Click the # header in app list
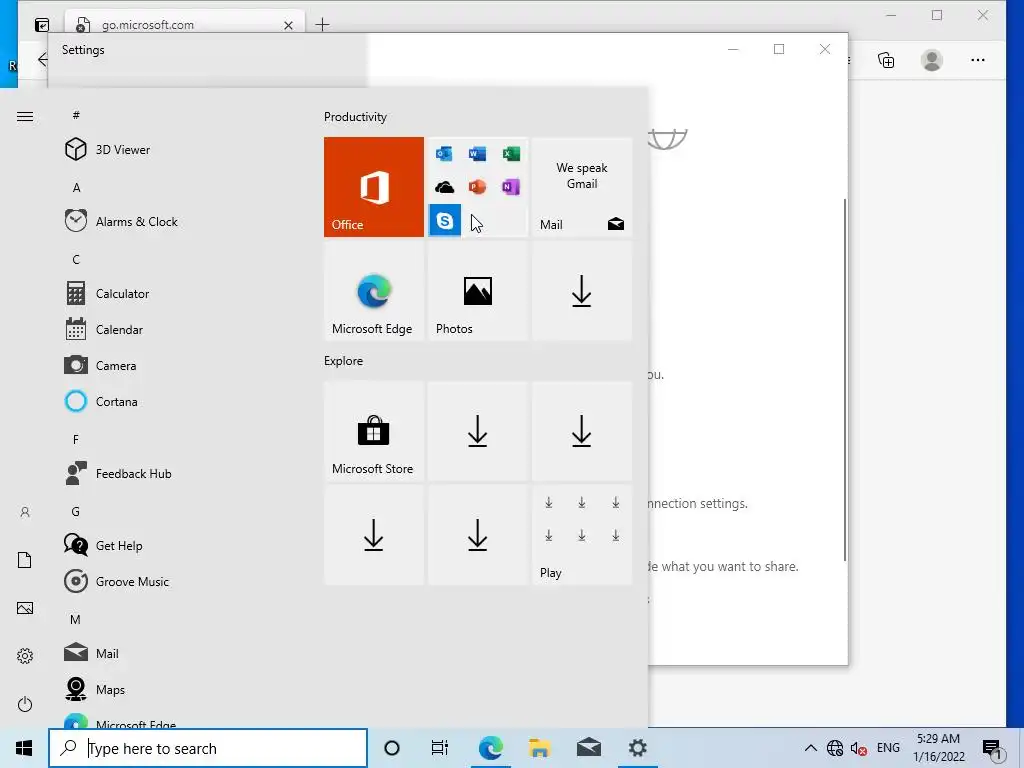The width and height of the screenshot is (1024, 768). pyautogui.click(x=76, y=115)
